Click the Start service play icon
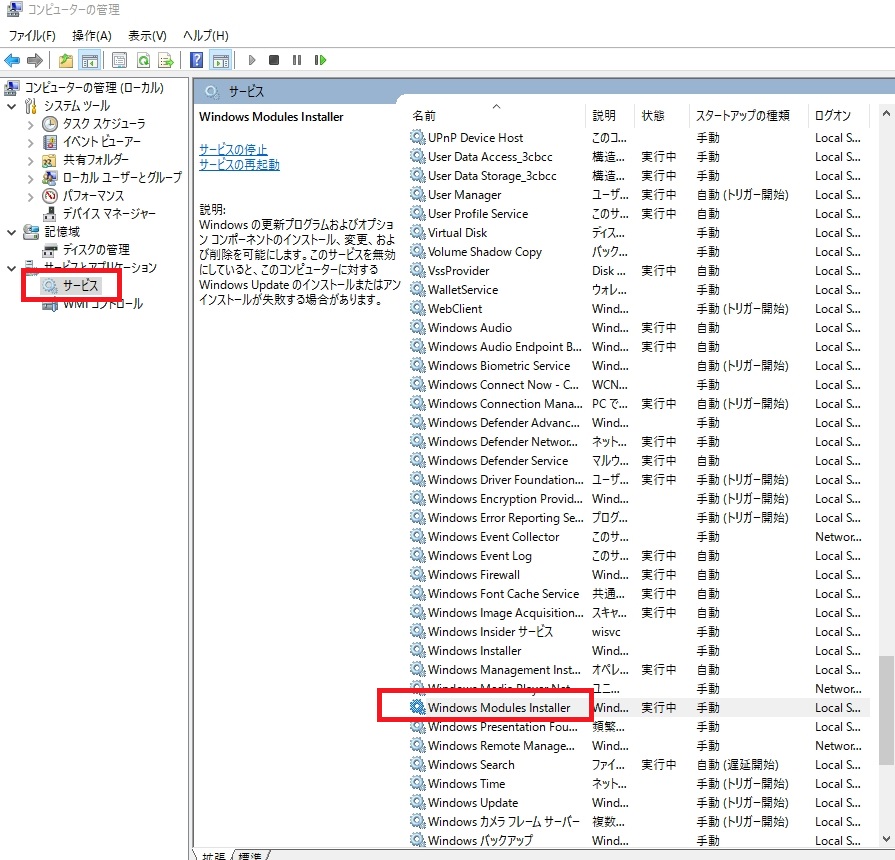Screen dimensions: 895x860 pyautogui.click(x=252, y=60)
